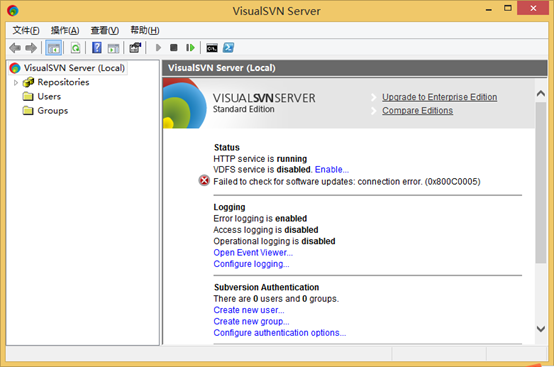The width and height of the screenshot is (554, 367).
Task: Open the 查看(V) menu
Action: pyautogui.click(x=105, y=30)
